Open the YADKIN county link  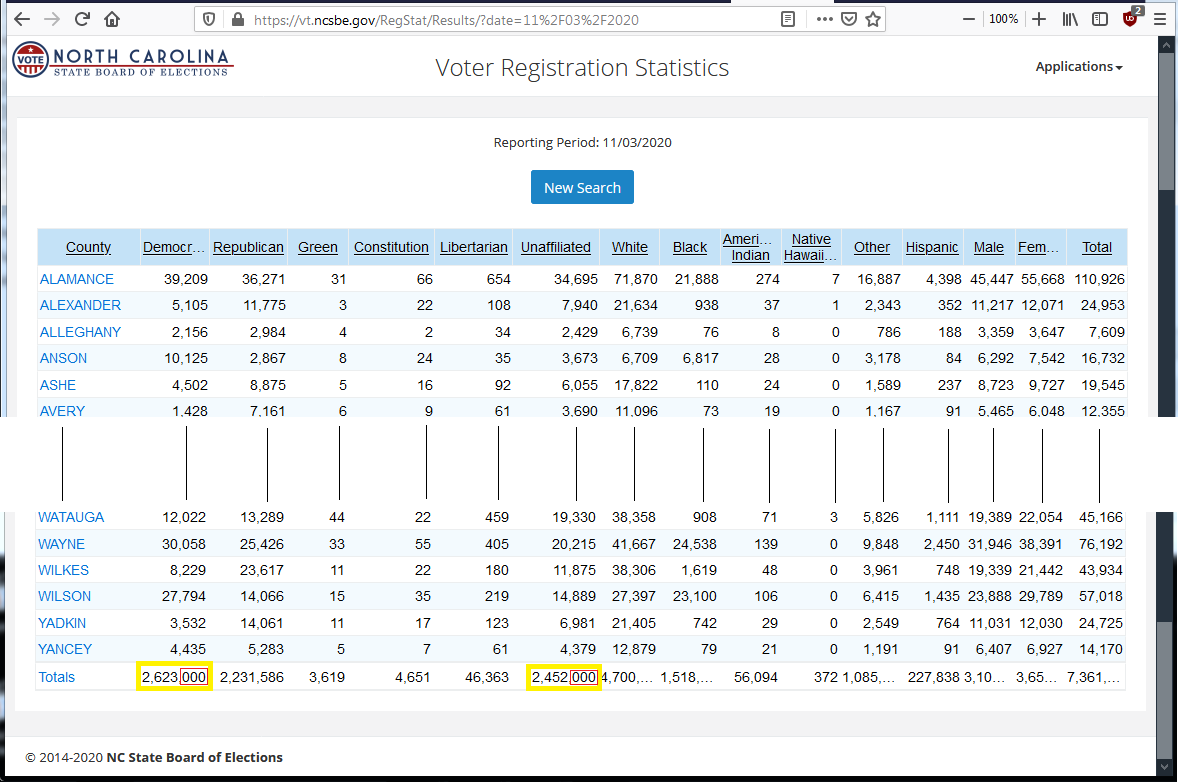(x=62, y=623)
